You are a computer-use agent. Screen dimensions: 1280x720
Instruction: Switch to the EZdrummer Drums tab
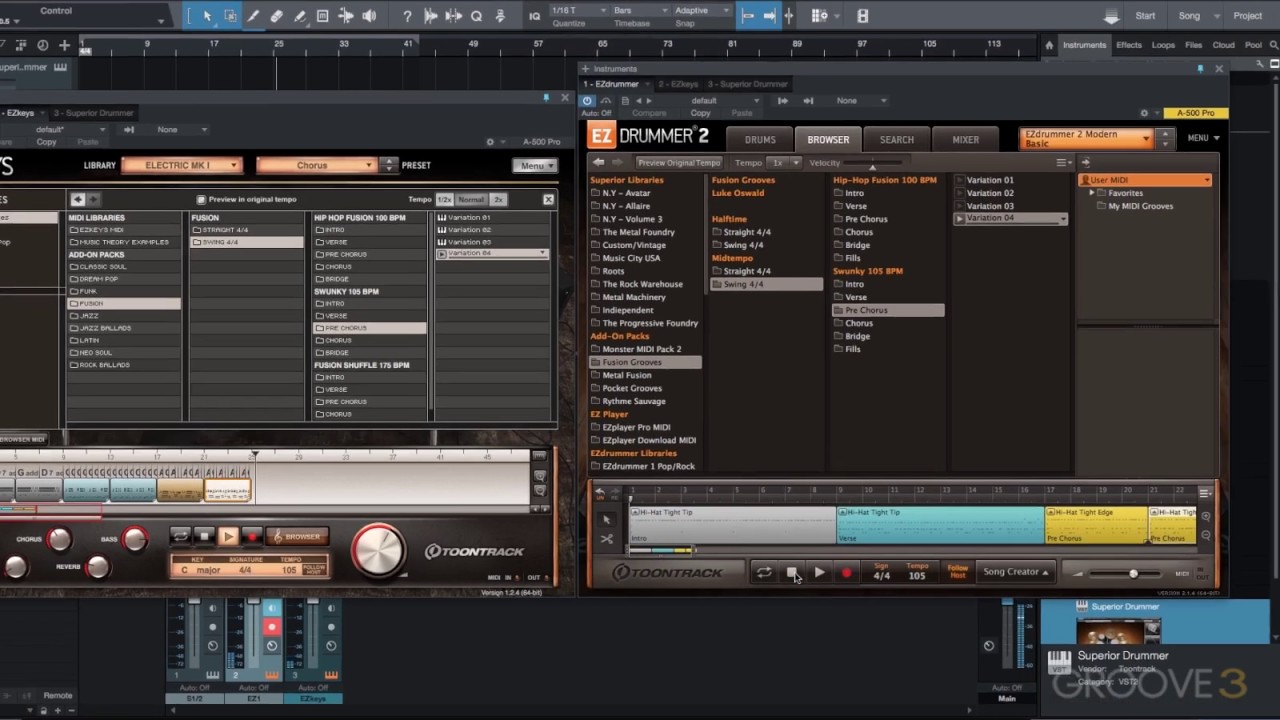760,140
